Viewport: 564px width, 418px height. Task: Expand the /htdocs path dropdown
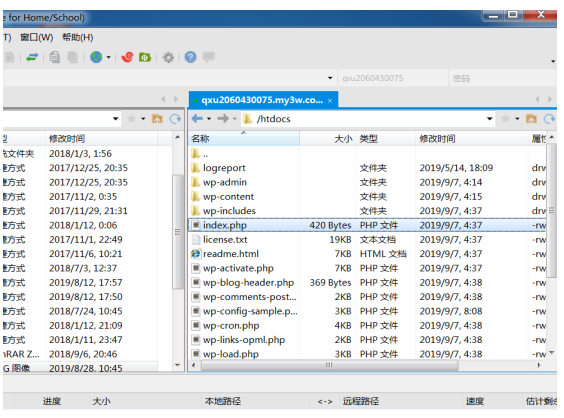(x=490, y=118)
